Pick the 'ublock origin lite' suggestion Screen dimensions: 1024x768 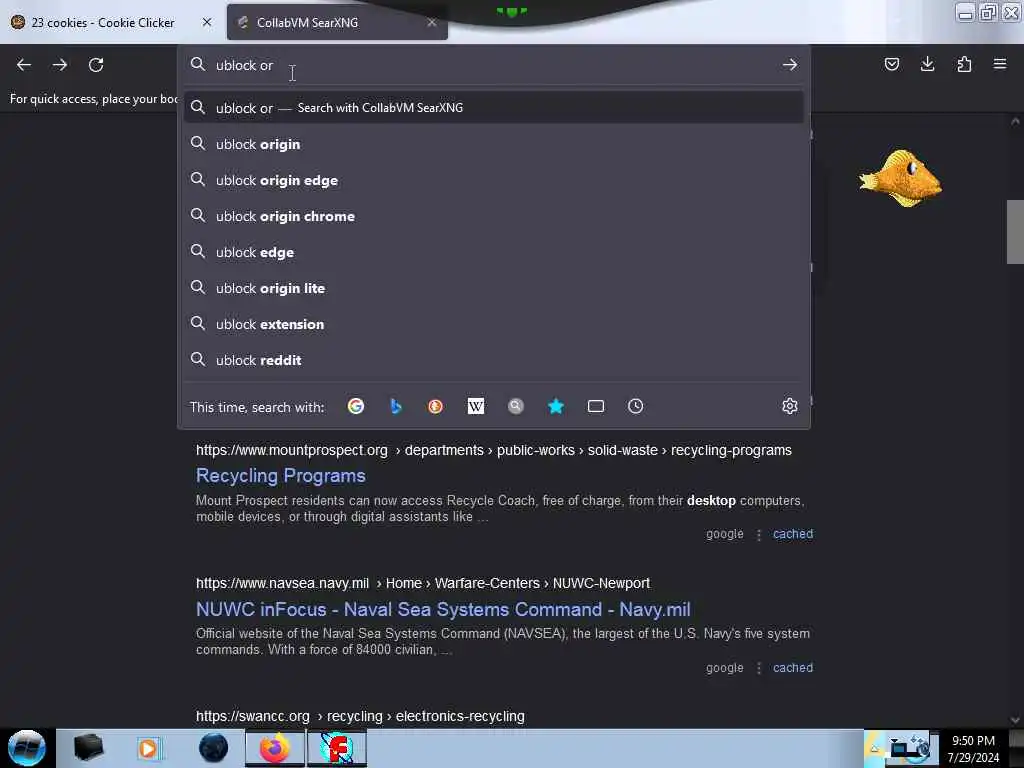click(494, 288)
